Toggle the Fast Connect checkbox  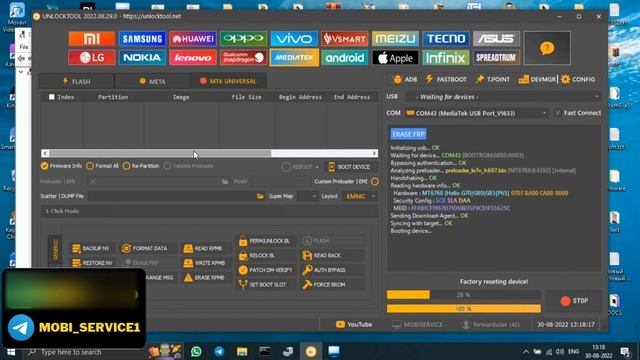[558, 113]
